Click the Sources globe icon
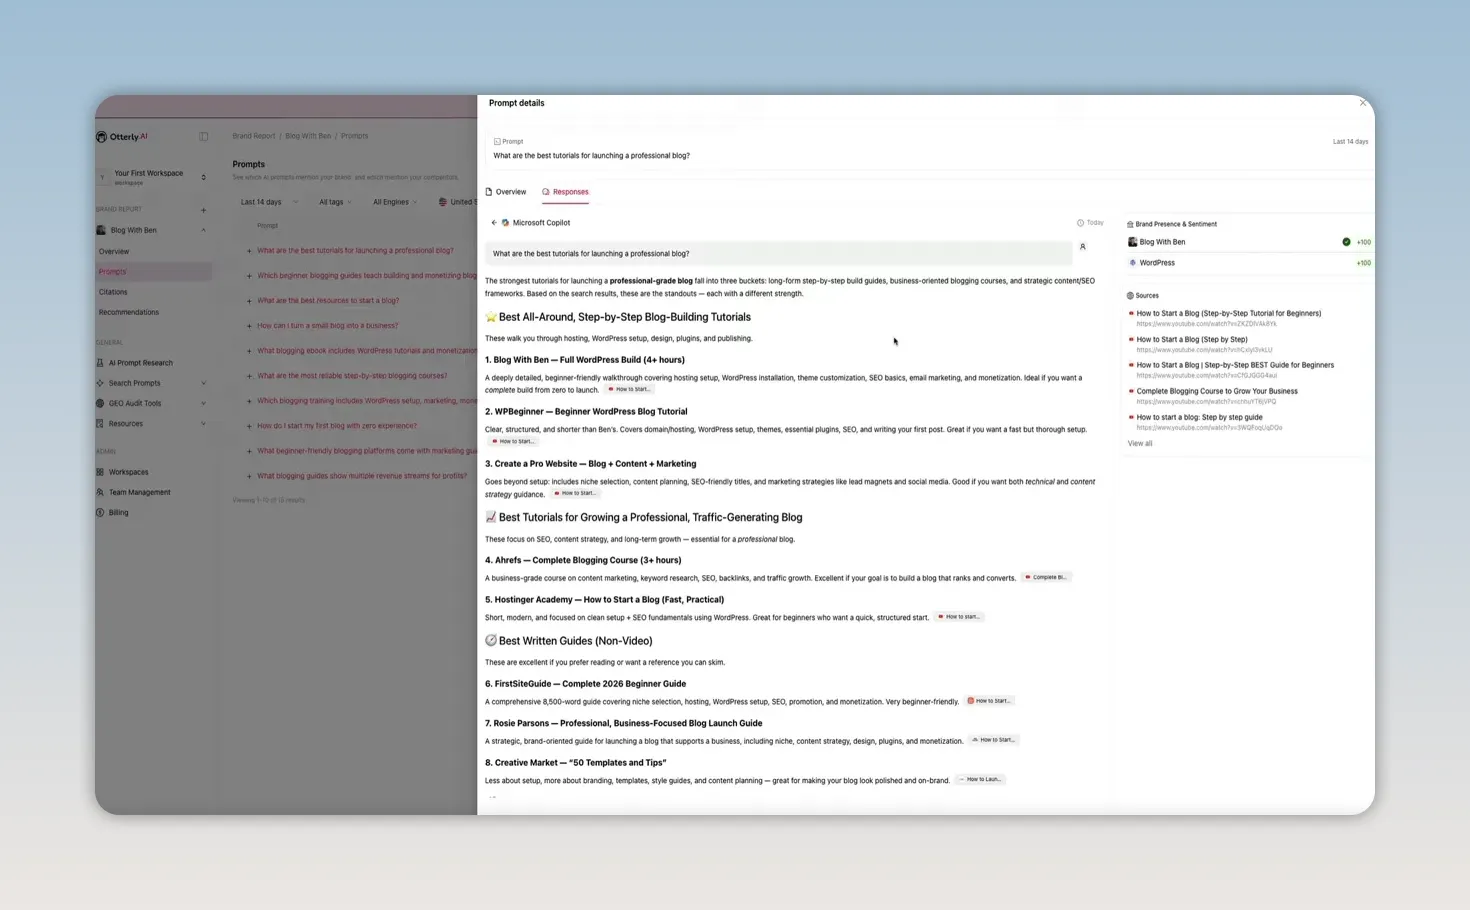Viewport: 1470px width, 910px height. click(1130, 296)
